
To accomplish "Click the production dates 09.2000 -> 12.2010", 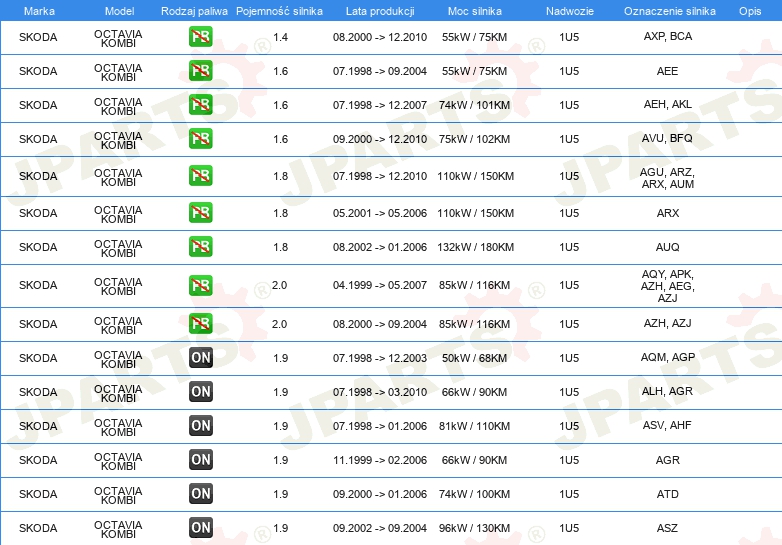I will (x=380, y=139).
